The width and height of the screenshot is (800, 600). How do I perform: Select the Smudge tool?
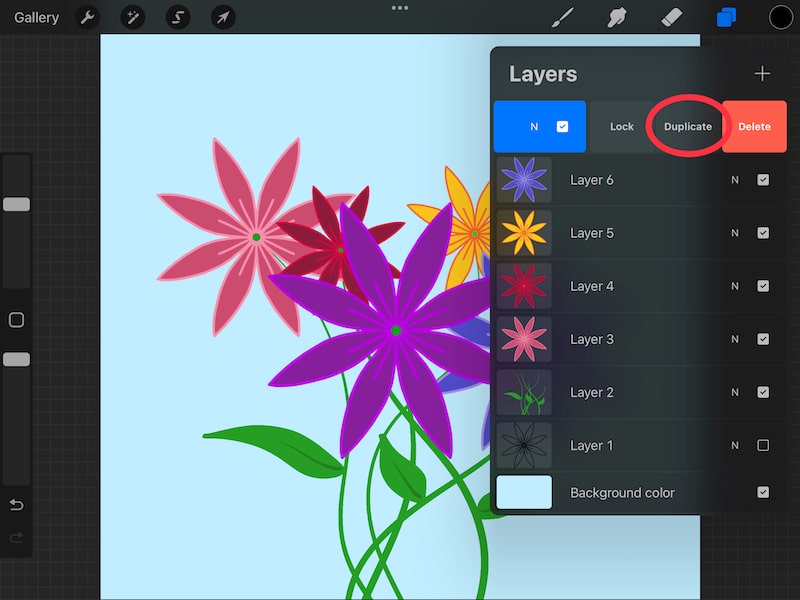click(617, 17)
